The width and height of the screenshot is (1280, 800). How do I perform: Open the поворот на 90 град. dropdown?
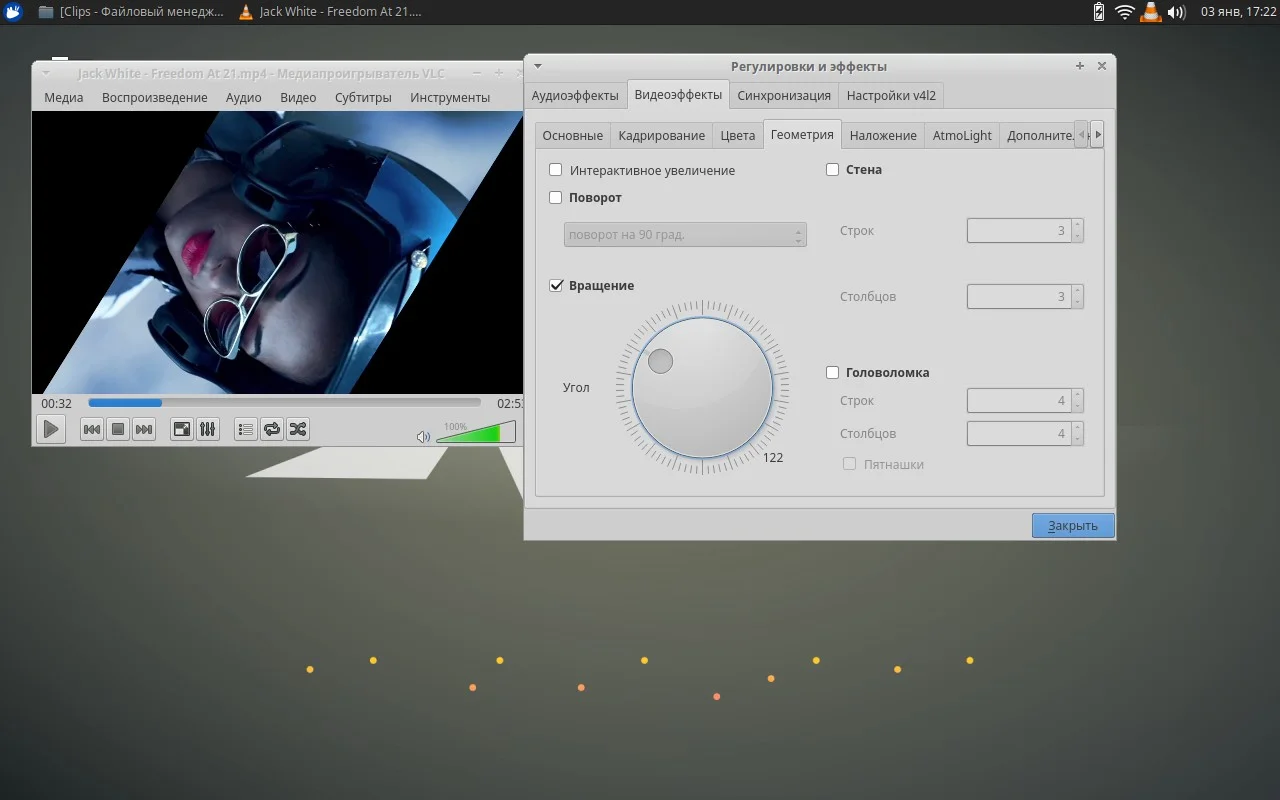(685, 235)
